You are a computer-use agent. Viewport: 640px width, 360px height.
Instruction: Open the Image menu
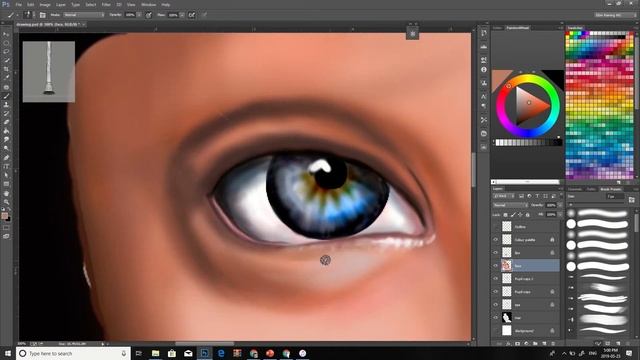tap(45, 4)
